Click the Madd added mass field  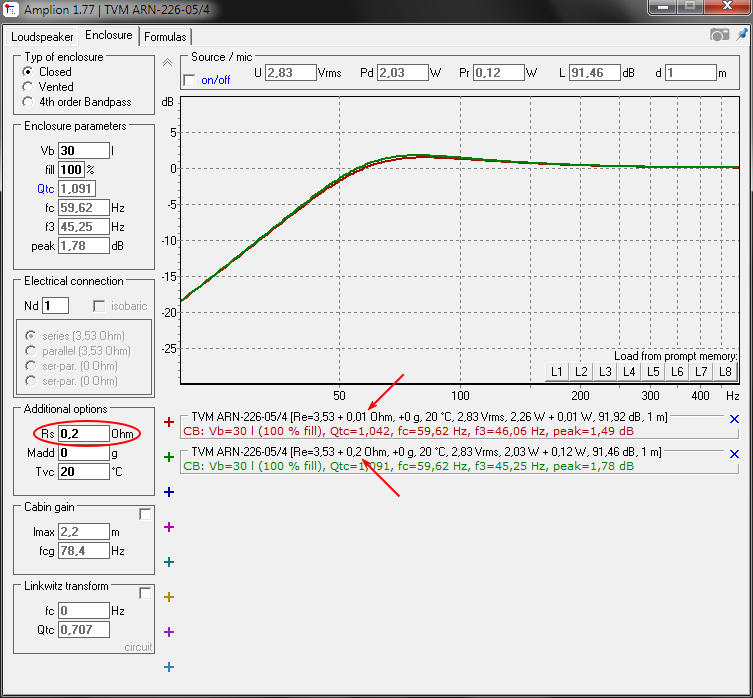tap(84, 453)
